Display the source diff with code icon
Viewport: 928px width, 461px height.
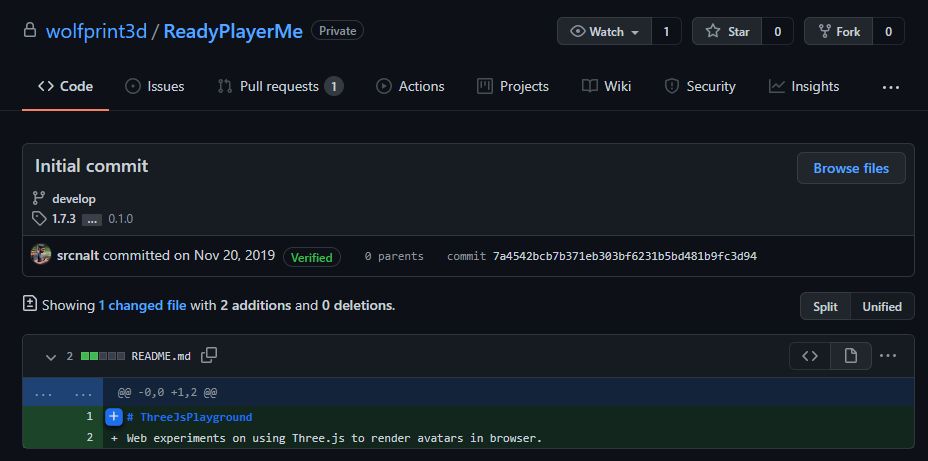pyautogui.click(x=810, y=356)
